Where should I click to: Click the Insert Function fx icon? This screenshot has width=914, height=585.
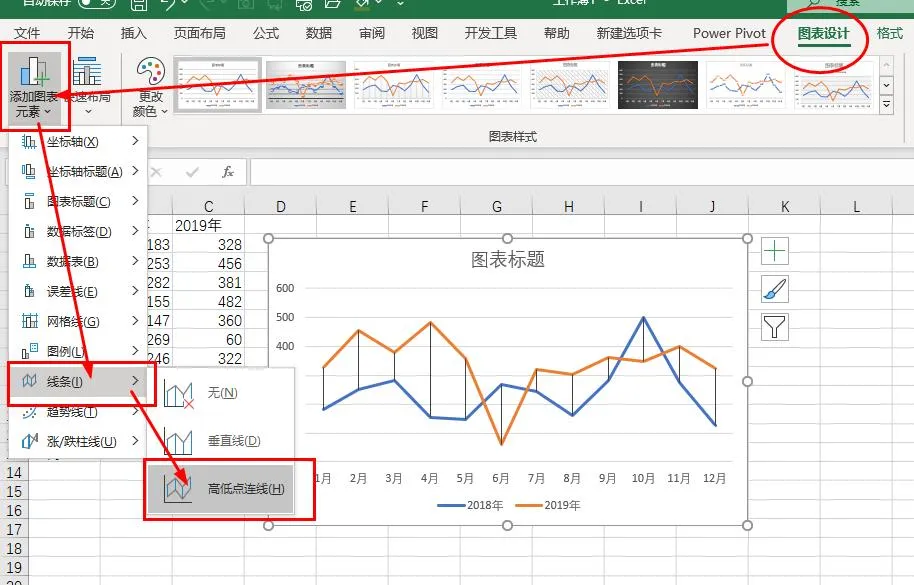[x=228, y=172]
